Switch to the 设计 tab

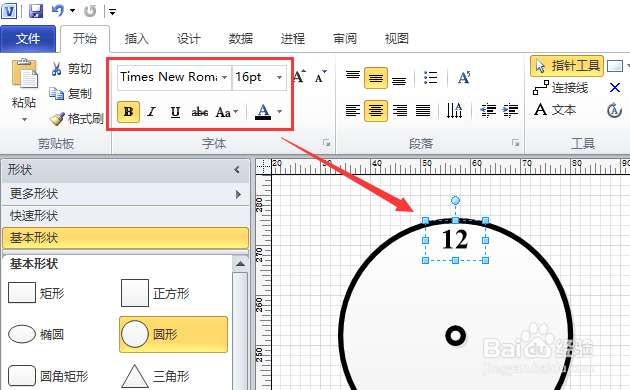pyautogui.click(x=188, y=39)
